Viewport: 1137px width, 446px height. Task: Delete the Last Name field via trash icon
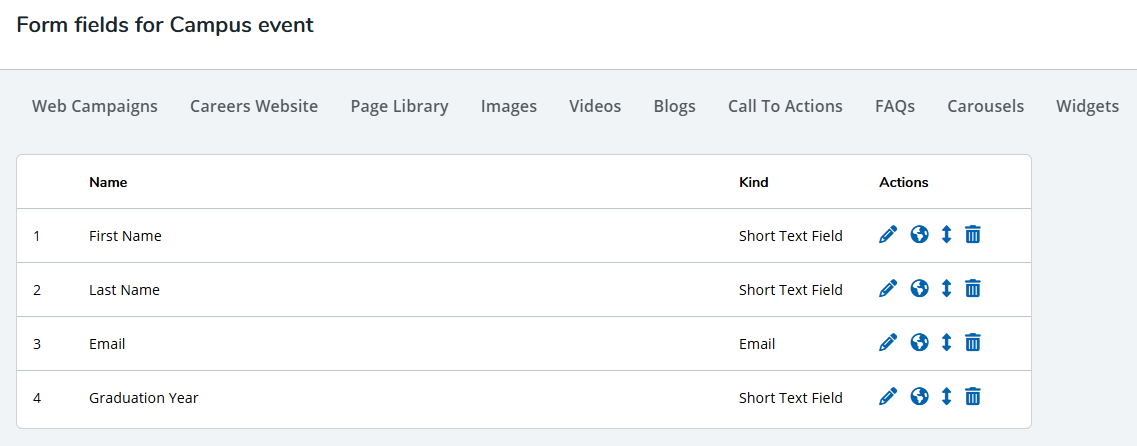tap(972, 289)
